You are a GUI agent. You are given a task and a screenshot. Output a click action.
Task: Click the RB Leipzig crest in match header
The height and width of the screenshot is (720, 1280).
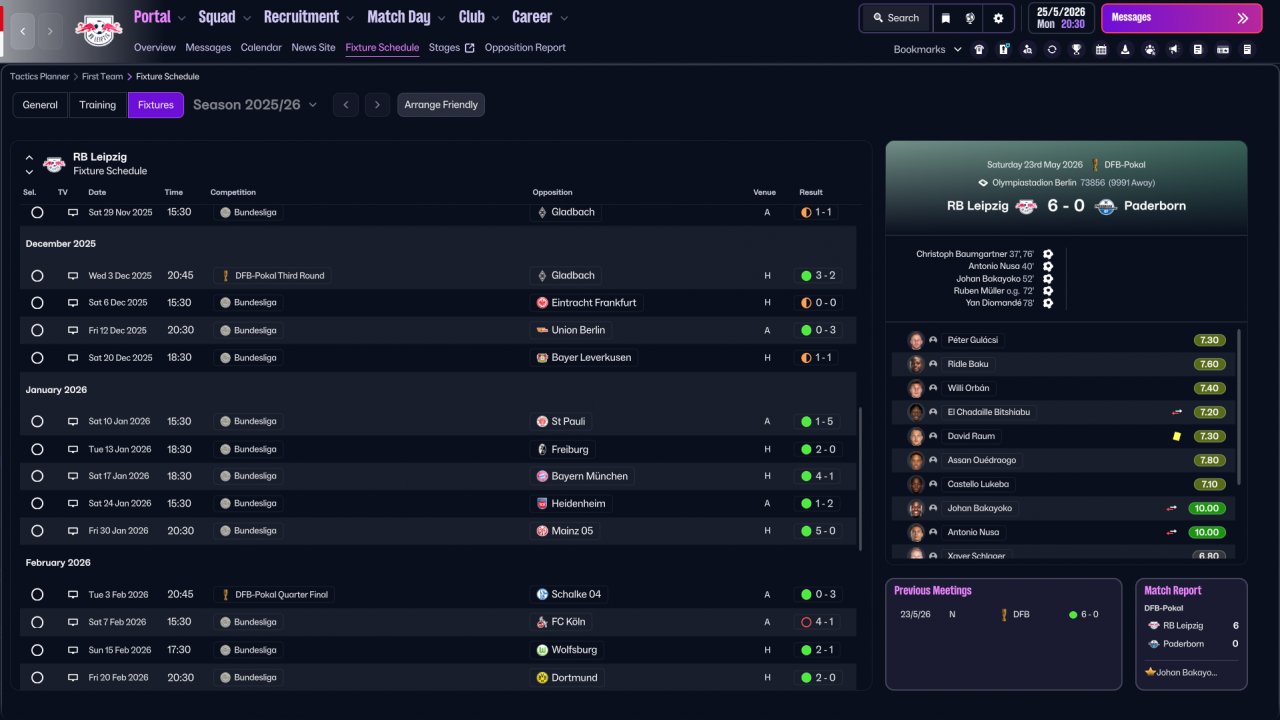pyautogui.click(x=1026, y=206)
